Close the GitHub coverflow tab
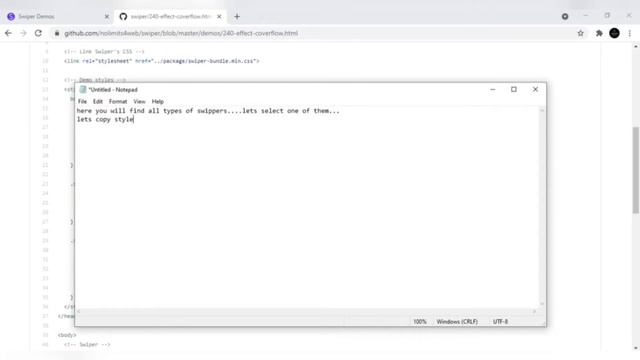640x360 pixels. click(x=219, y=17)
